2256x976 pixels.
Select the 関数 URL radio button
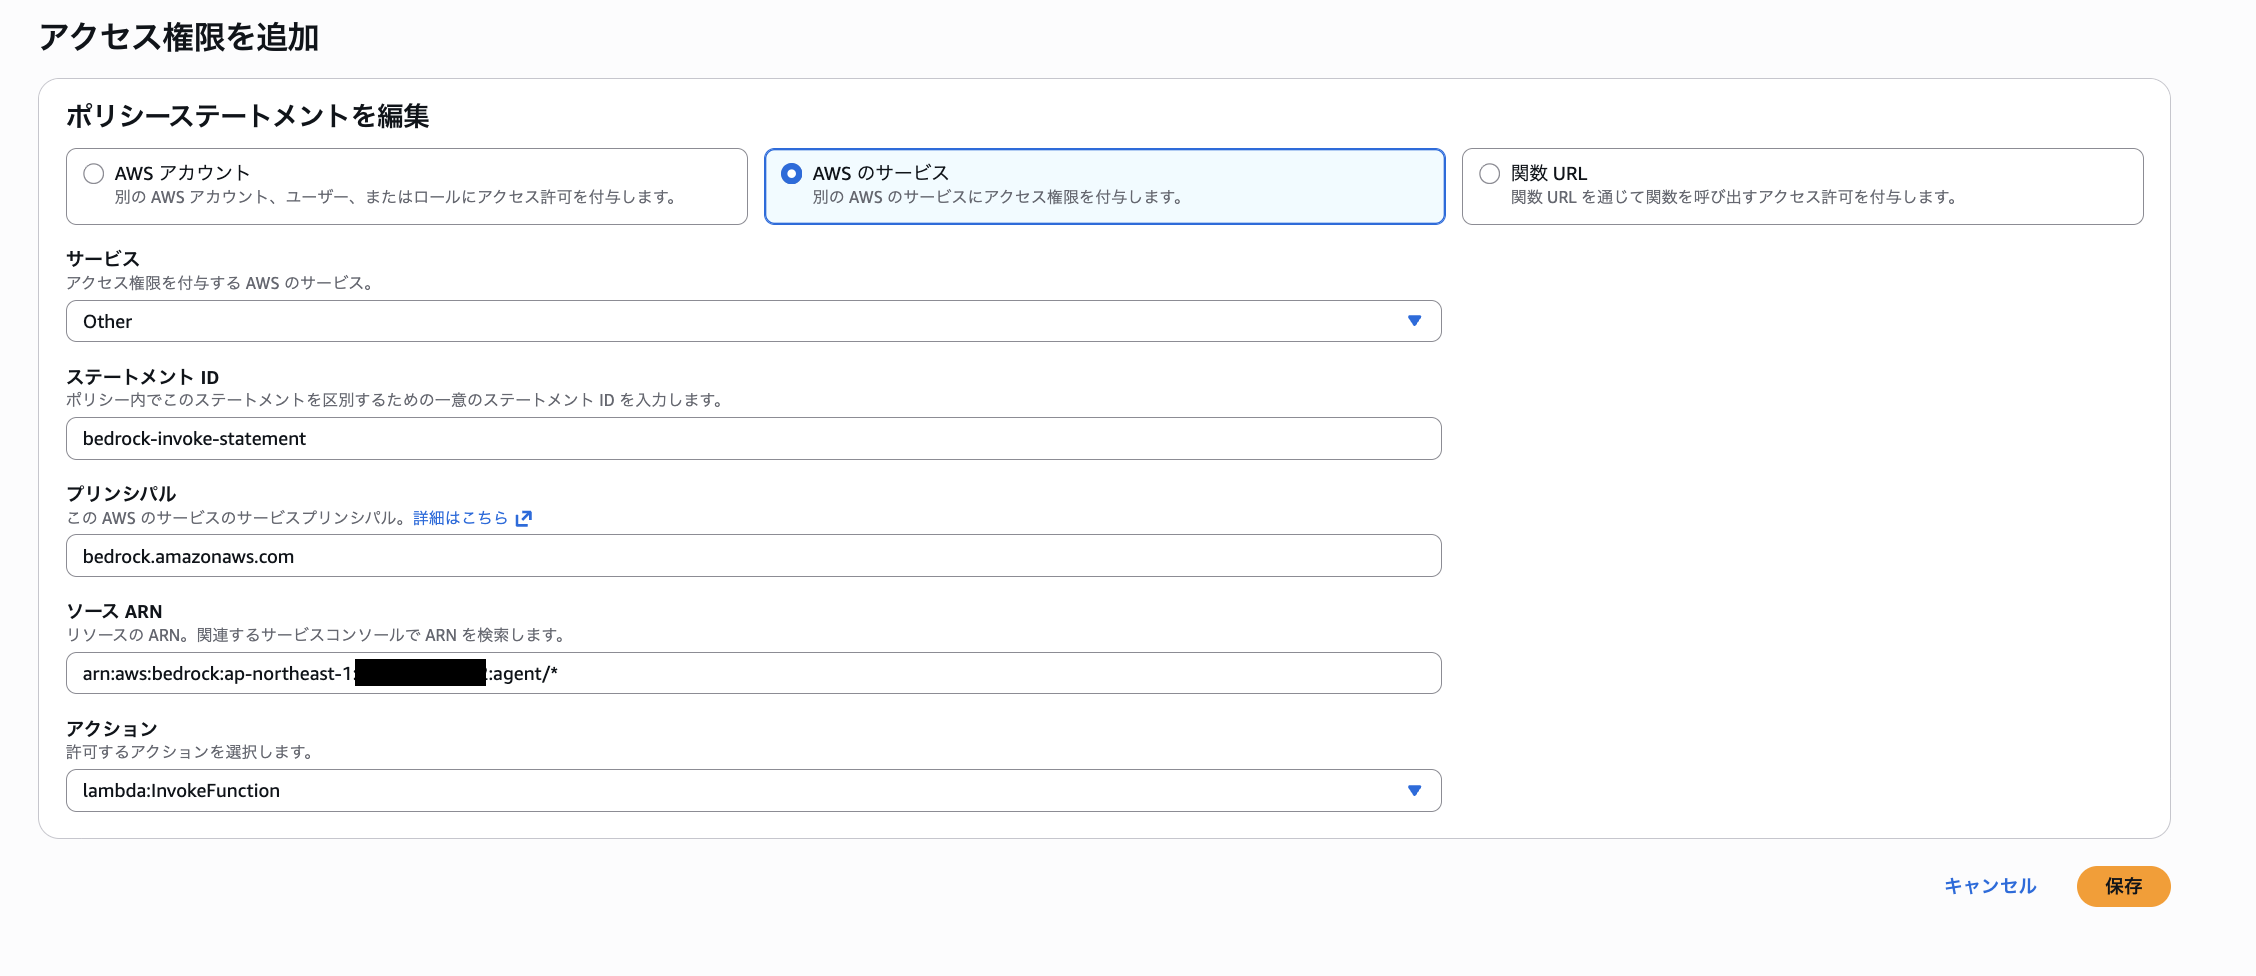1489,172
